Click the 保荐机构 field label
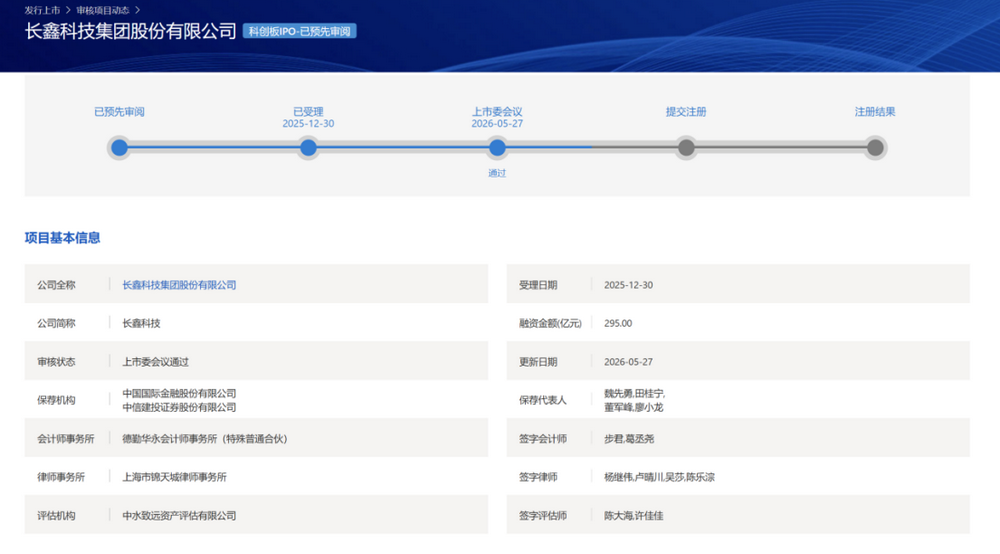The height and width of the screenshot is (554, 1000). coord(56,400)
